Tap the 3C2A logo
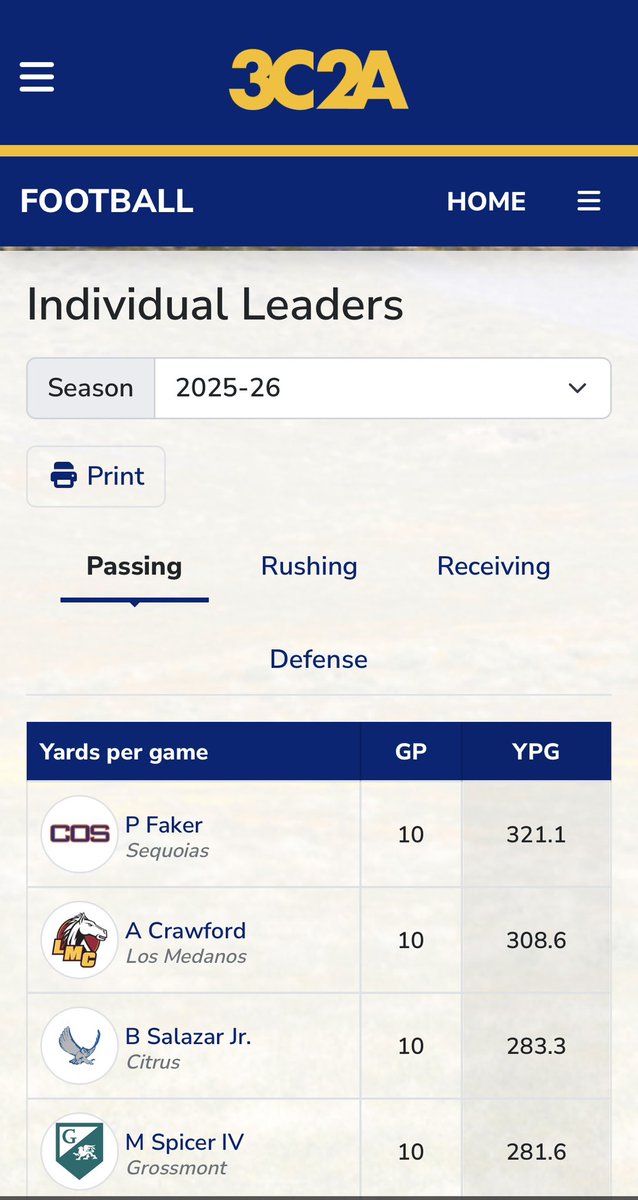Screen dimensions: 638x1200 point(318,80)
